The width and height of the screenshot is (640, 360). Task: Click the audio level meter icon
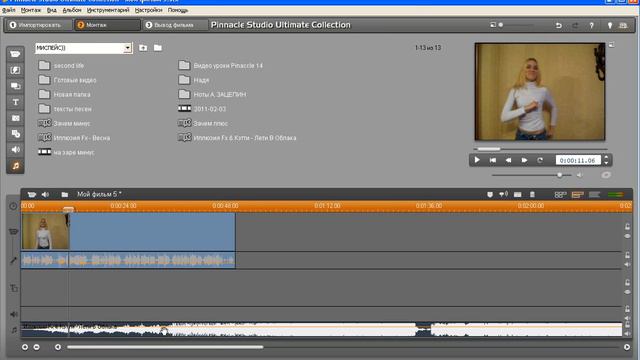click(616, 195)
